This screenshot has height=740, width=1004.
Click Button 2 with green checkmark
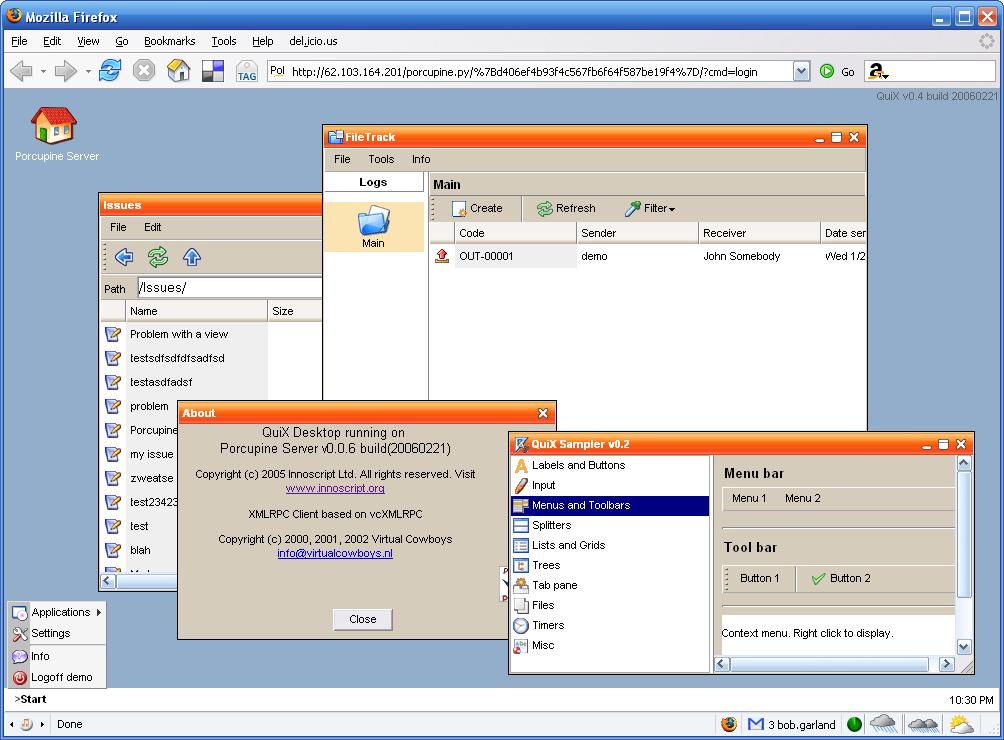[x=841, y=578]
